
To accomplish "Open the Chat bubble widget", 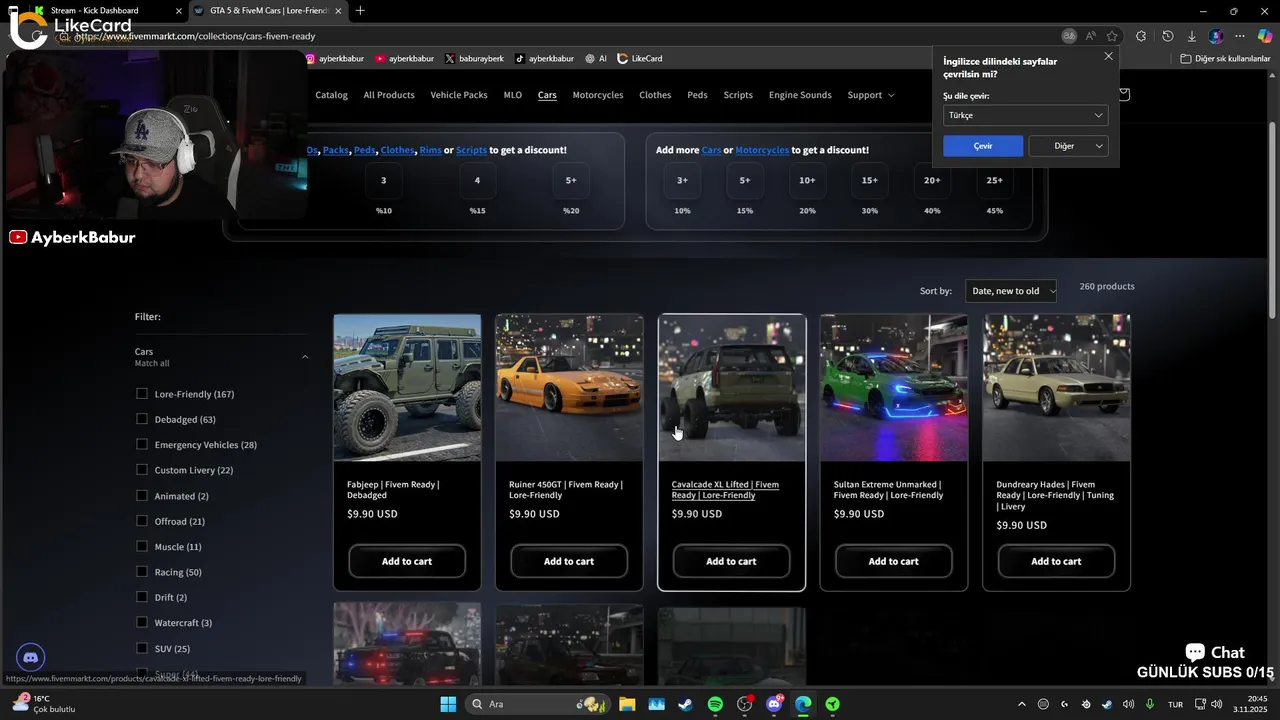I will point(1214,652).
